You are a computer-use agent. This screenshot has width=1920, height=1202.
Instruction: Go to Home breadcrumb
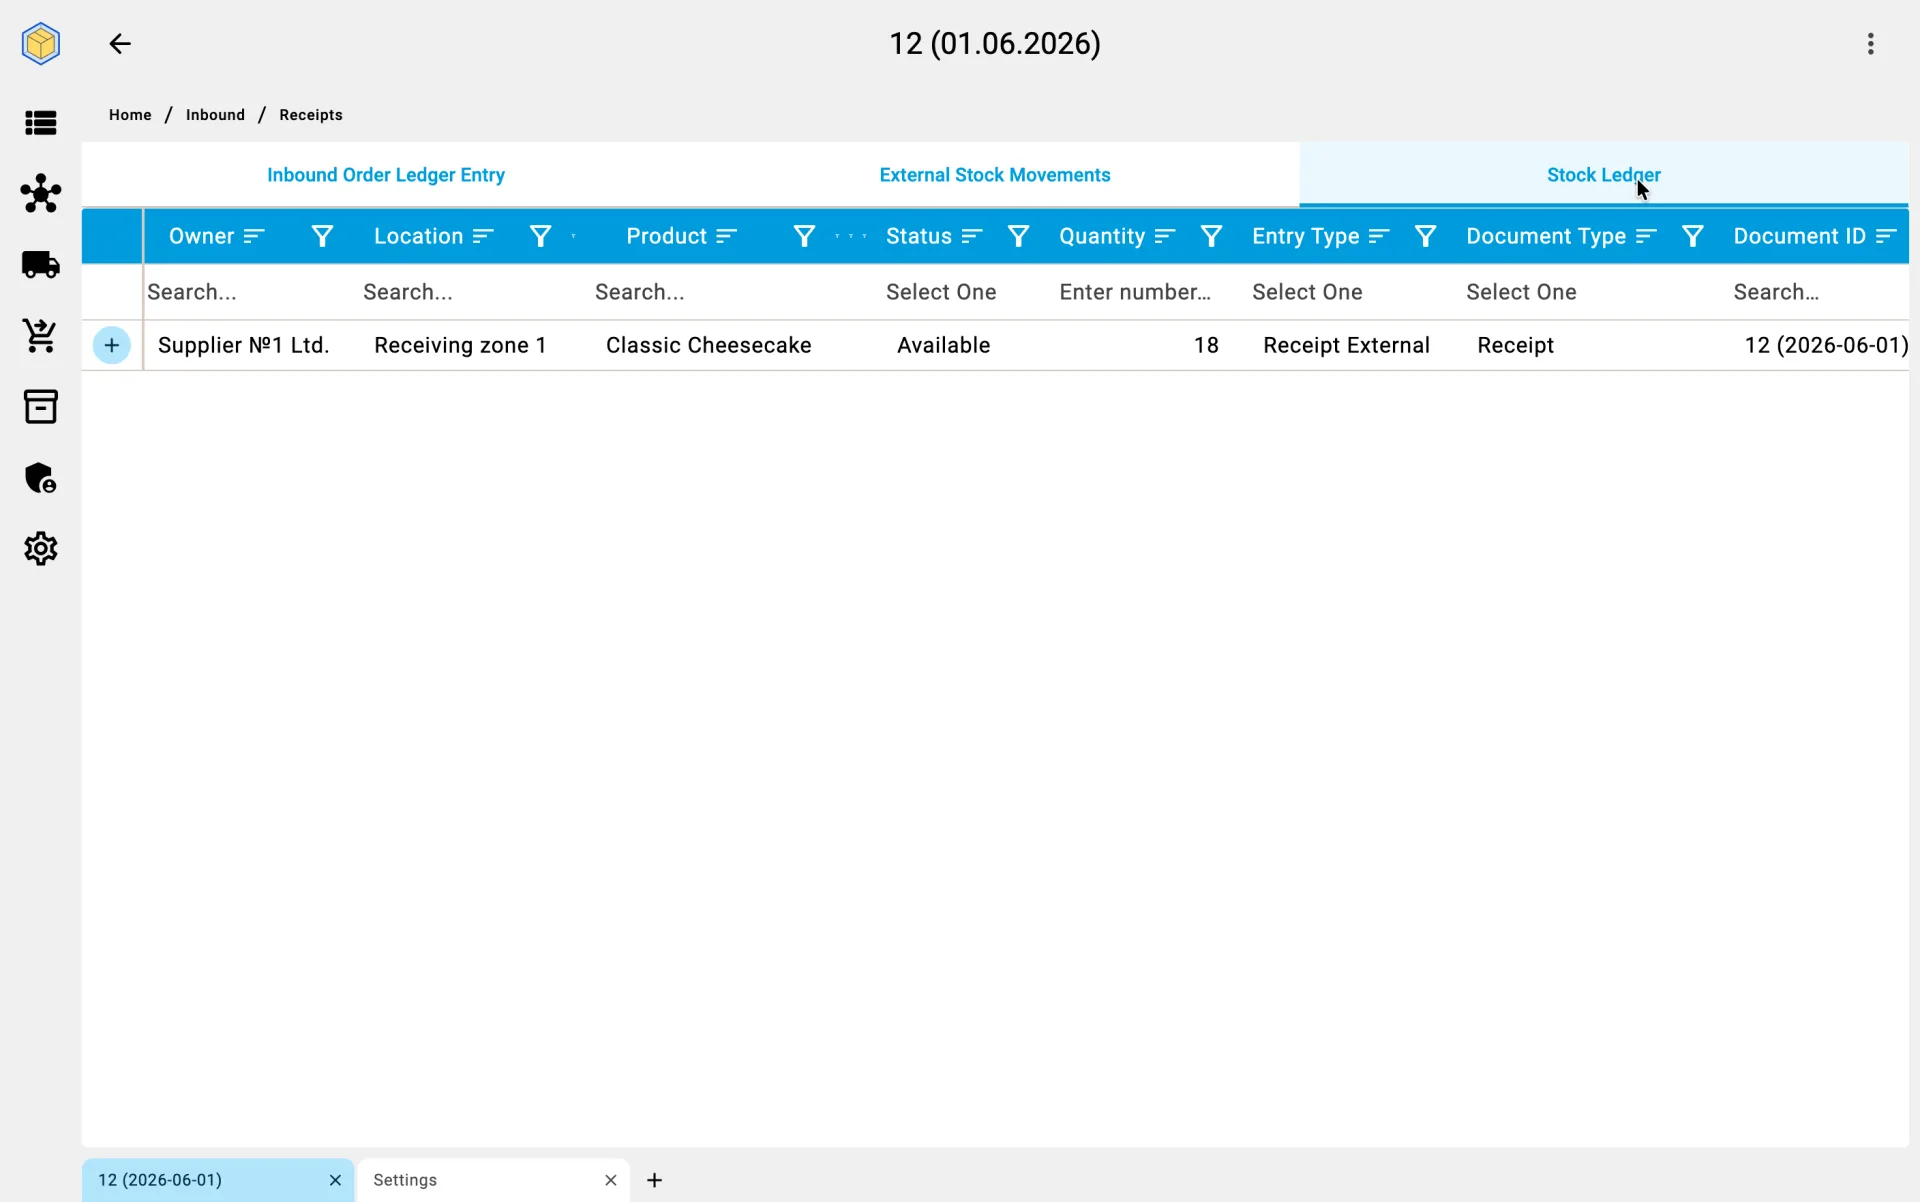pyautogui.click(x=130, y=115)
